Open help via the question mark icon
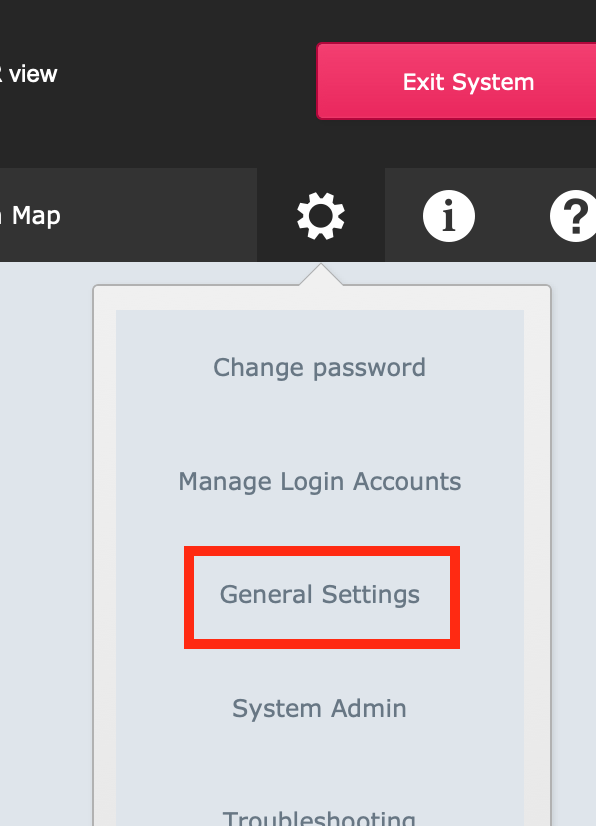 [x=573, y=216]
